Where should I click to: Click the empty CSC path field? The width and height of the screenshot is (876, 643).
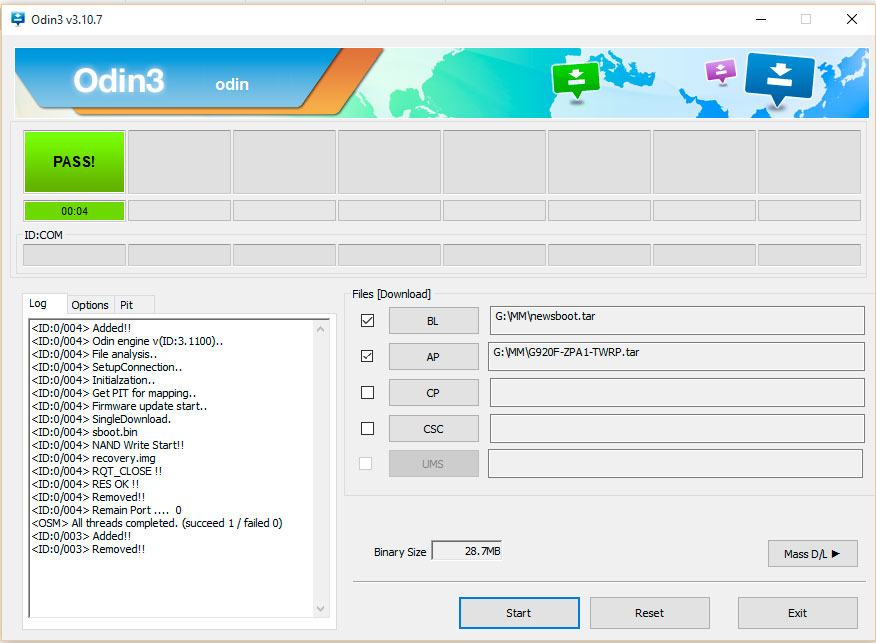[677, 428]
